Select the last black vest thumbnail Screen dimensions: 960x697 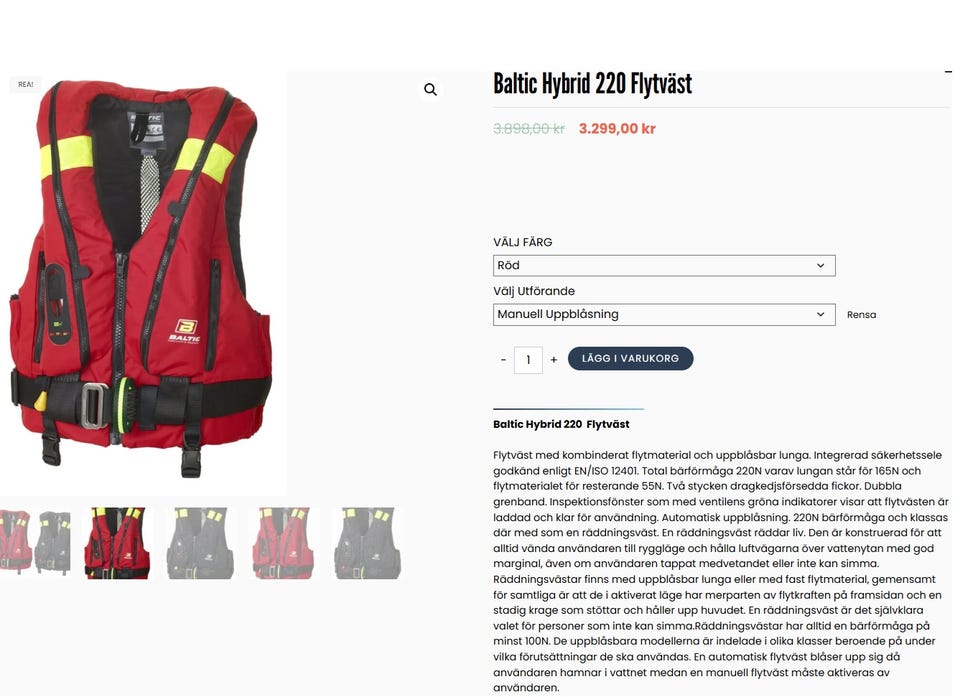click(x=367, y=543)
